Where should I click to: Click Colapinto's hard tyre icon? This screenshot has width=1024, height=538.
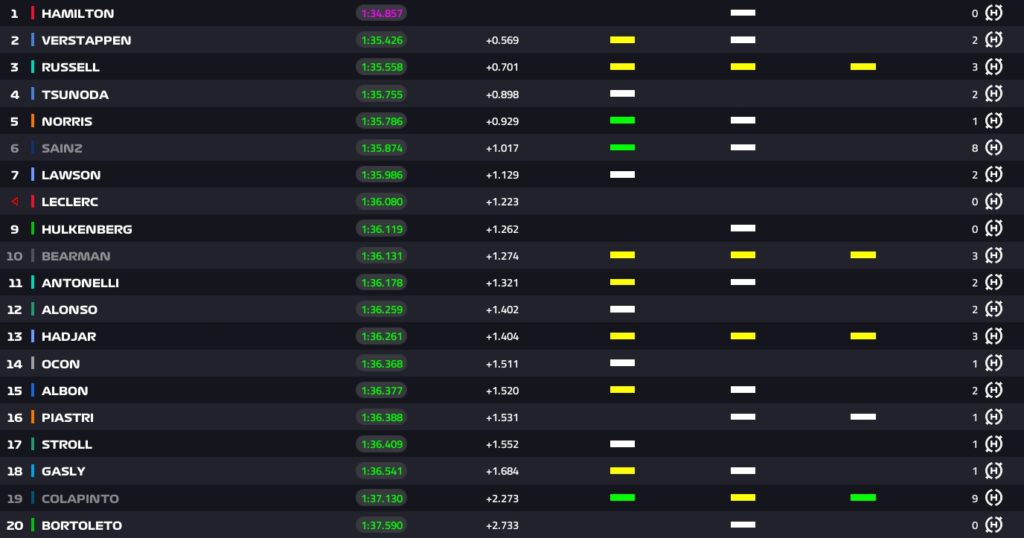993,498
